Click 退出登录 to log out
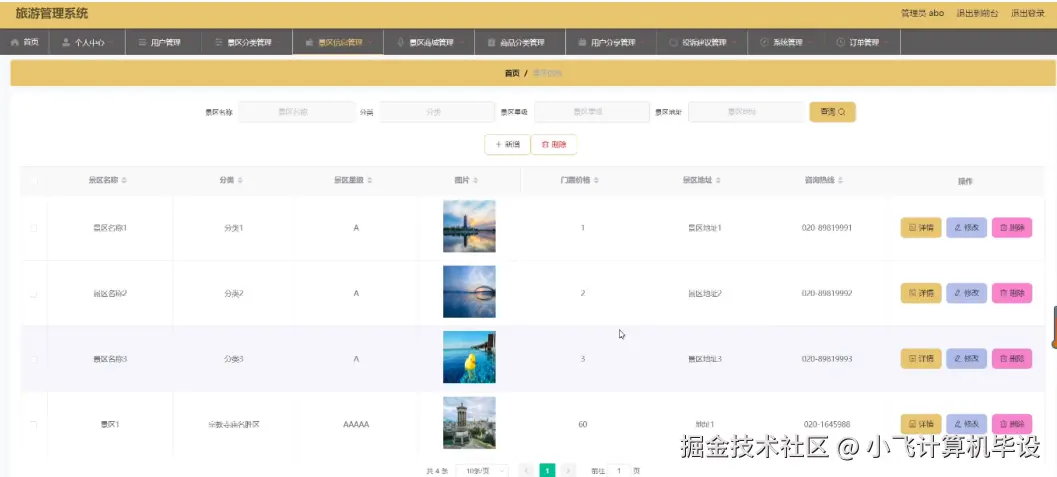 pyautogui.click(x=1027, y=13)
